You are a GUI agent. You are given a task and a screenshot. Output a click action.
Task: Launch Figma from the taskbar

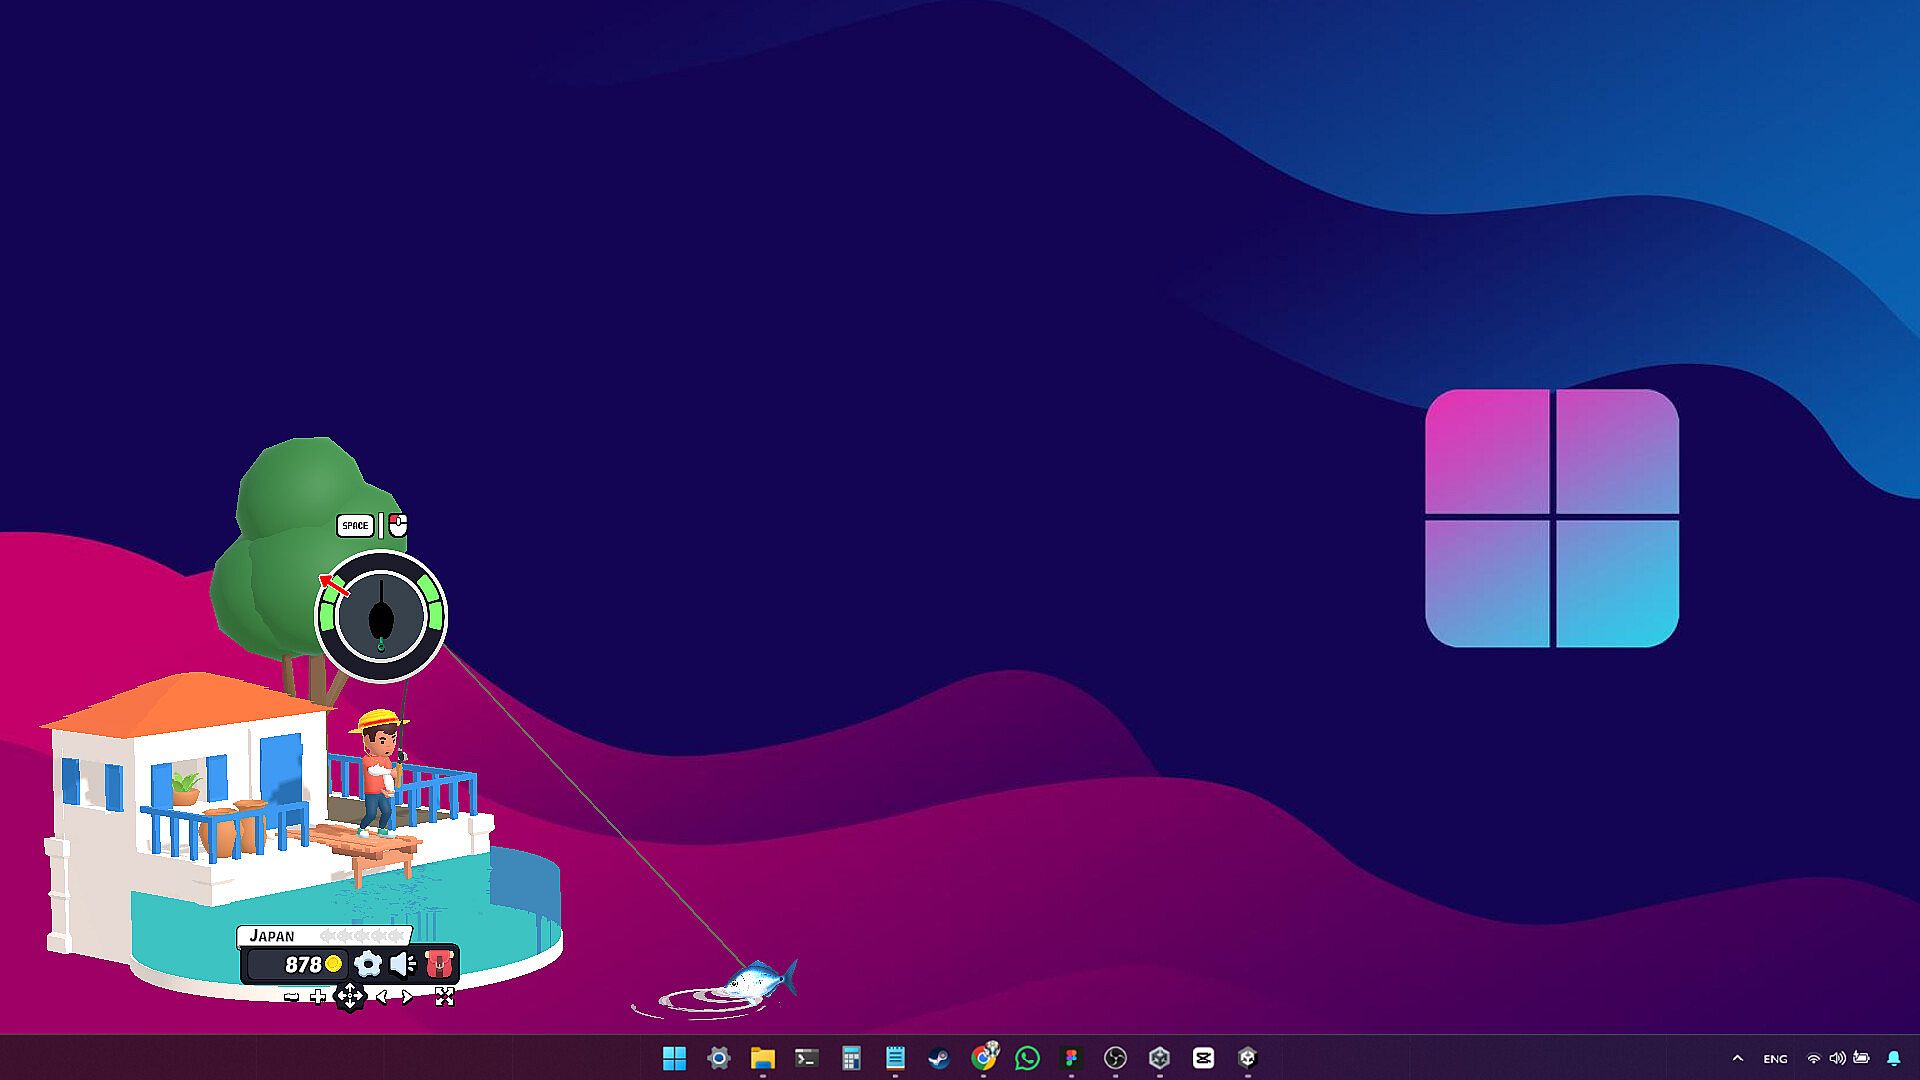tap(1071, 1058)
